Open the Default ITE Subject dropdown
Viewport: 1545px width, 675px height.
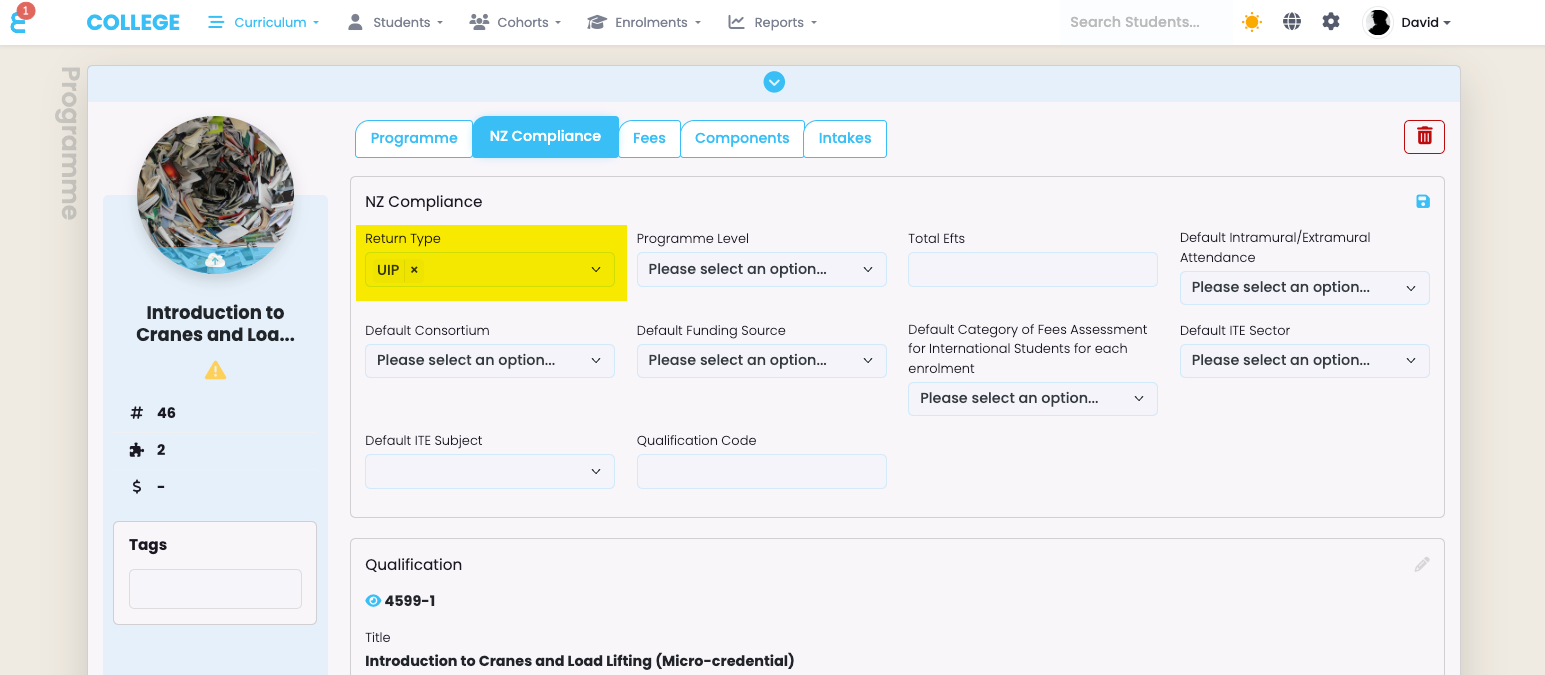tap(490, 472)
